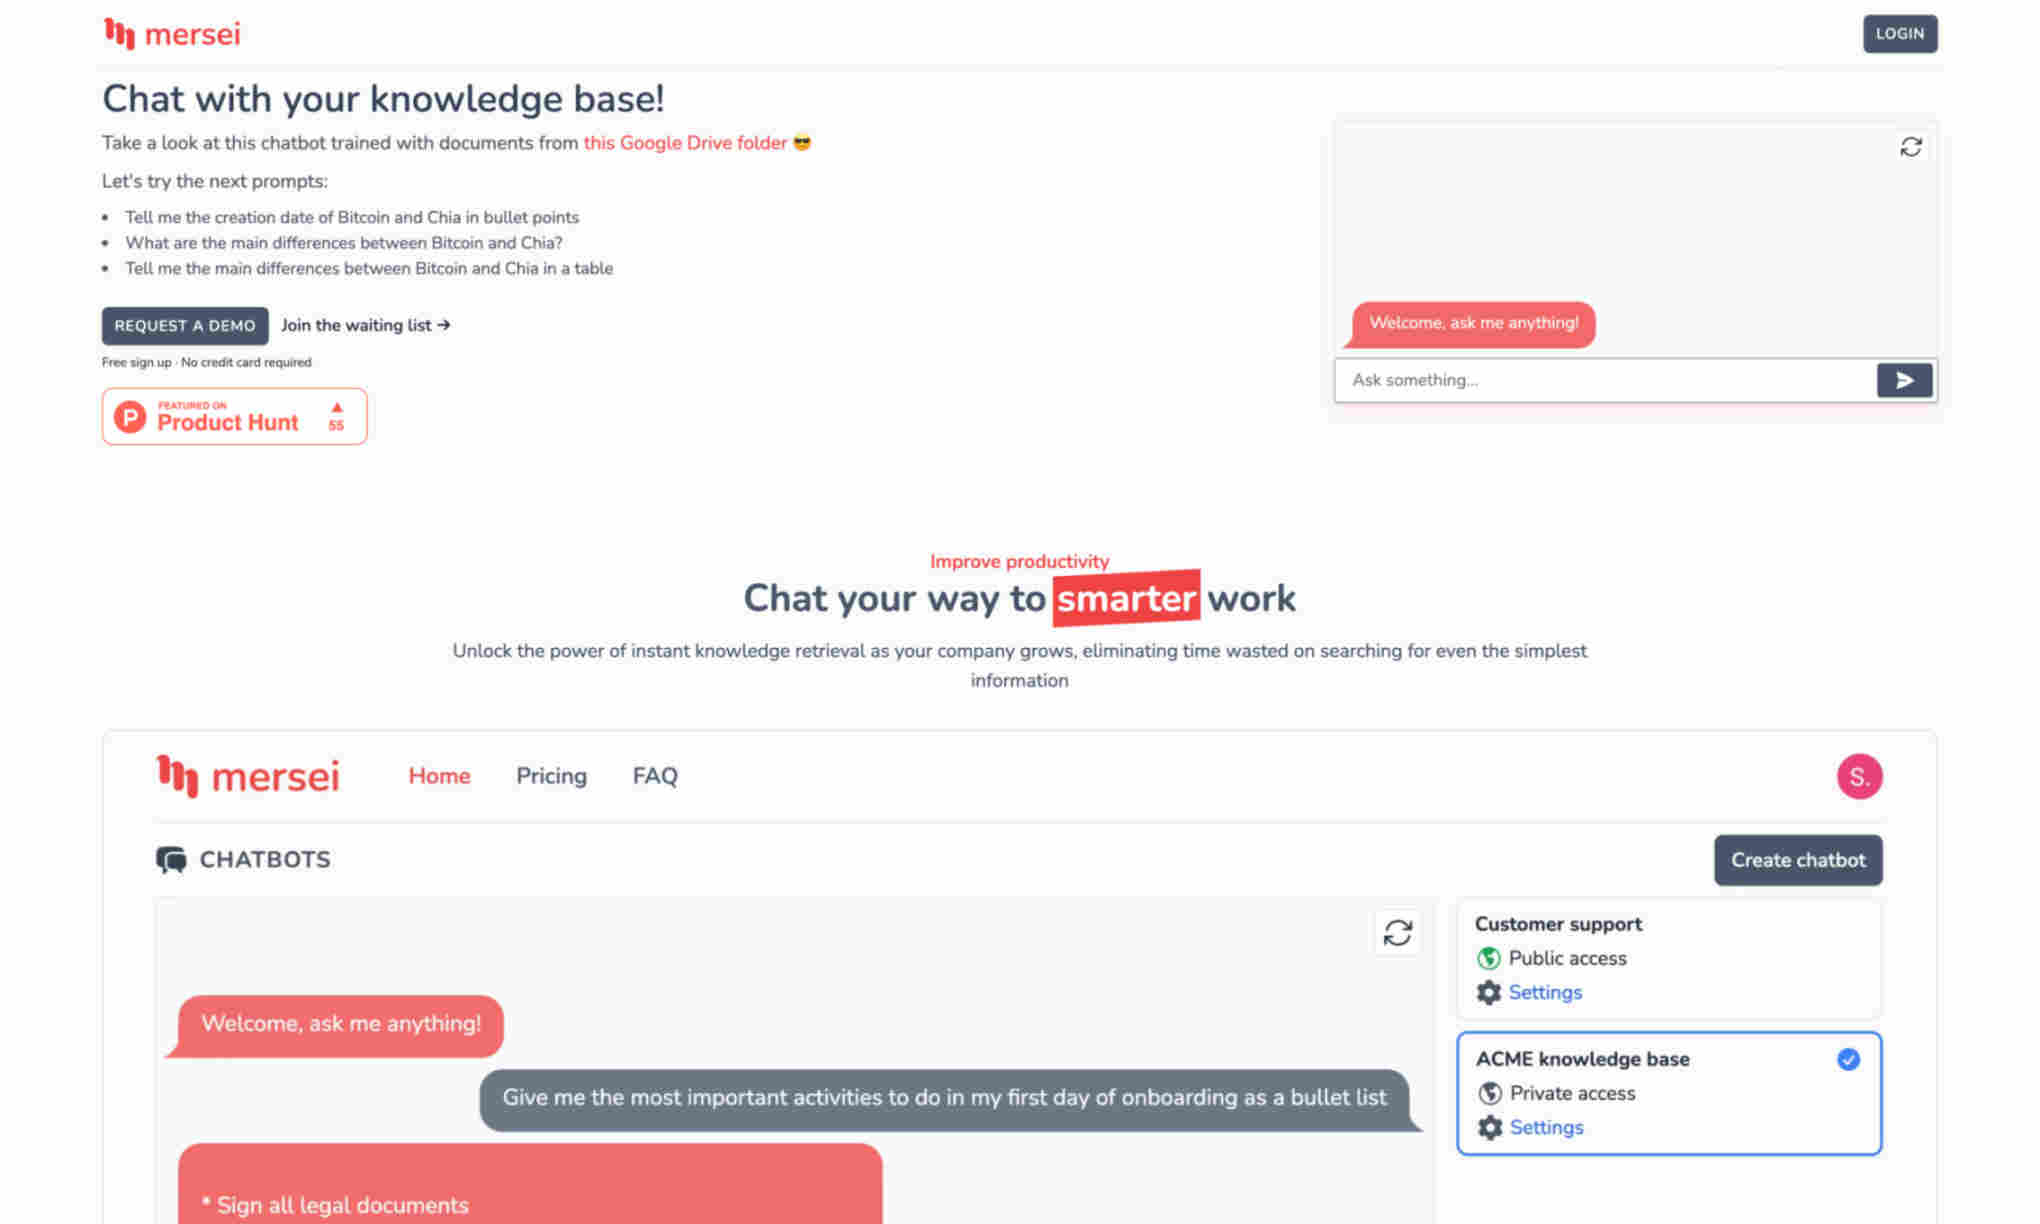Expand the FAQ menu item

654,775
